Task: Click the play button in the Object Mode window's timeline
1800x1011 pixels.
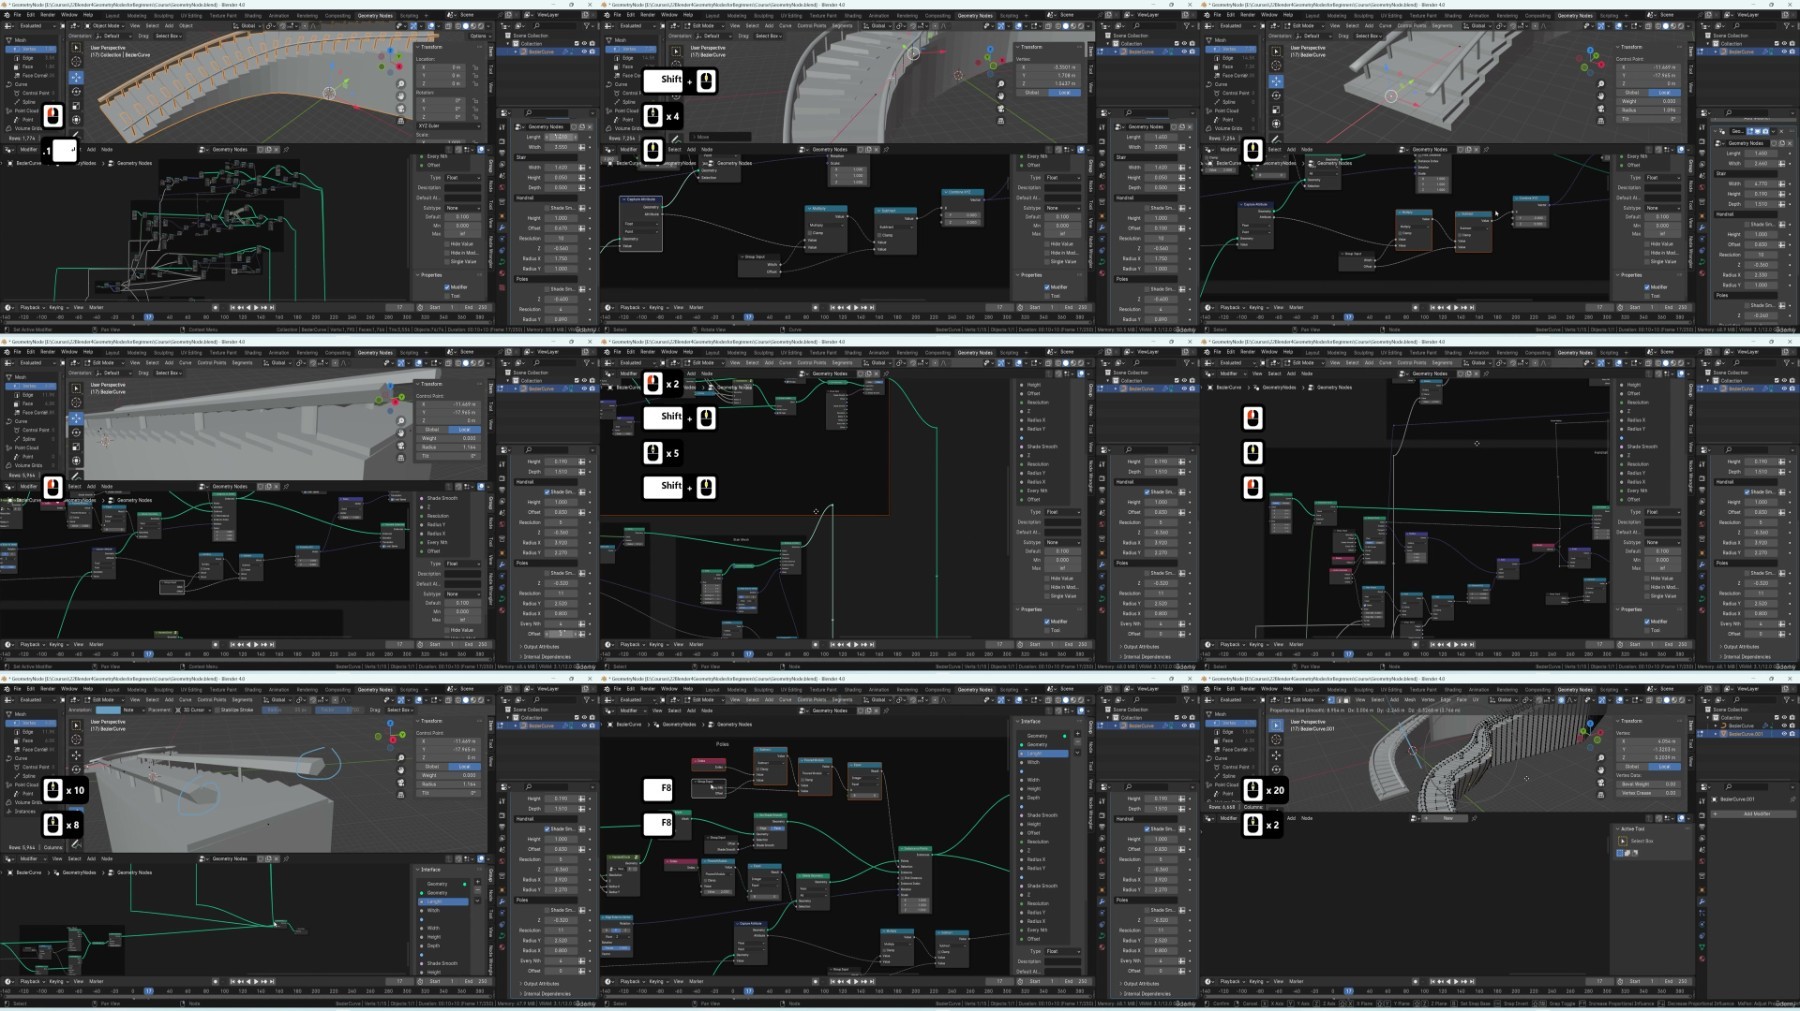Action: coord(257,308)
